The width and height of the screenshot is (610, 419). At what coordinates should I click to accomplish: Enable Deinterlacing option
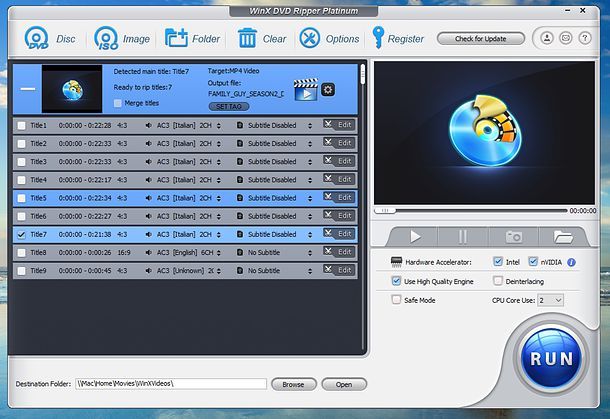coord(498,281)
